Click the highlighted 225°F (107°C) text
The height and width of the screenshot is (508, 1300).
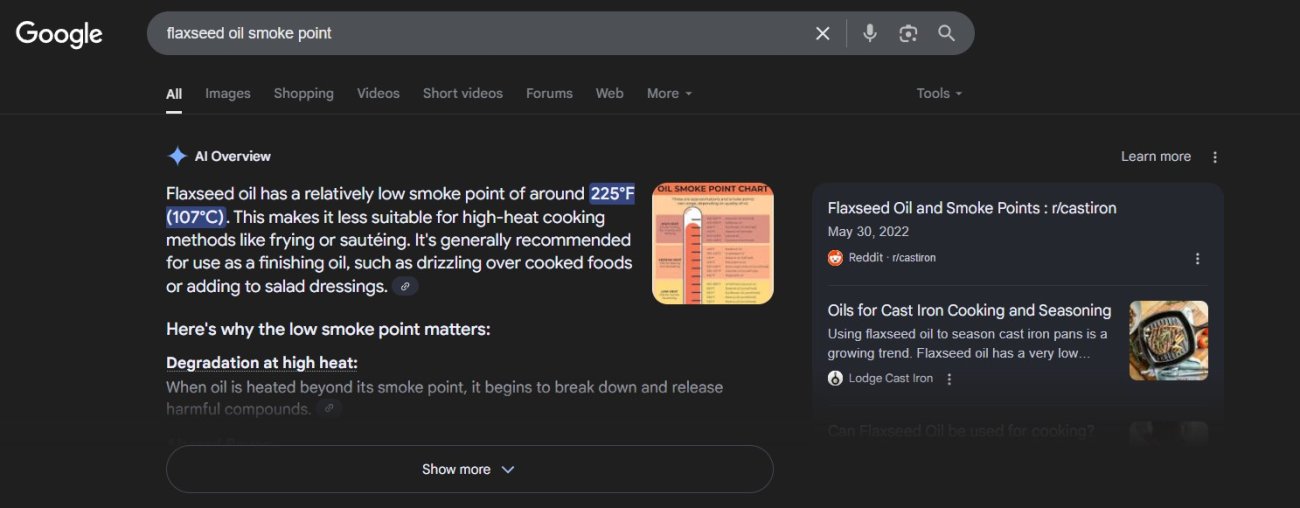[x=400, y=205]
